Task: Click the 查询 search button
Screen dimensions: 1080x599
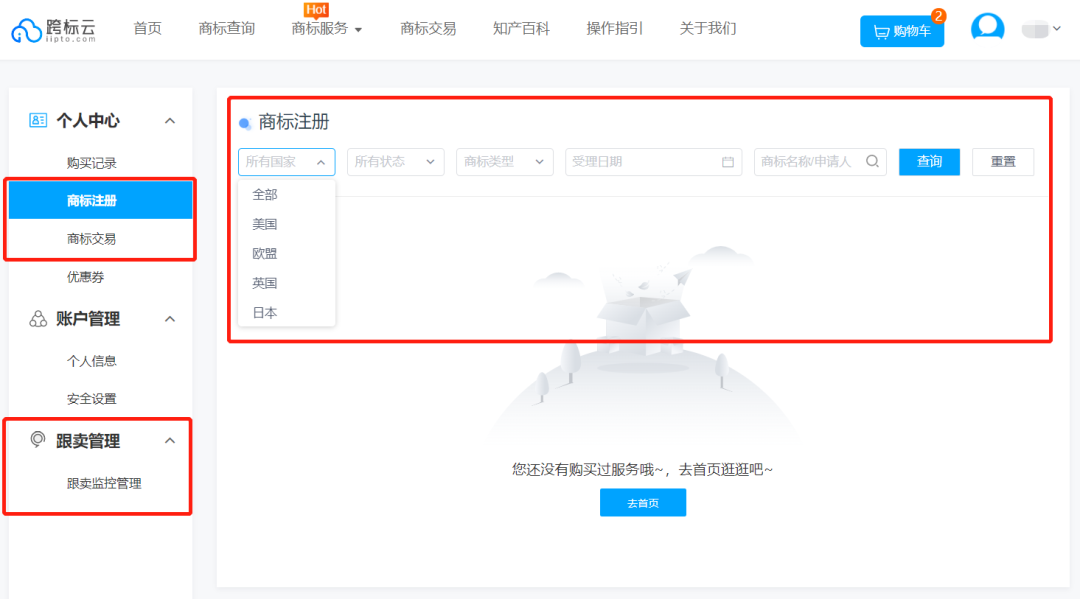Action: click(929, 161)
